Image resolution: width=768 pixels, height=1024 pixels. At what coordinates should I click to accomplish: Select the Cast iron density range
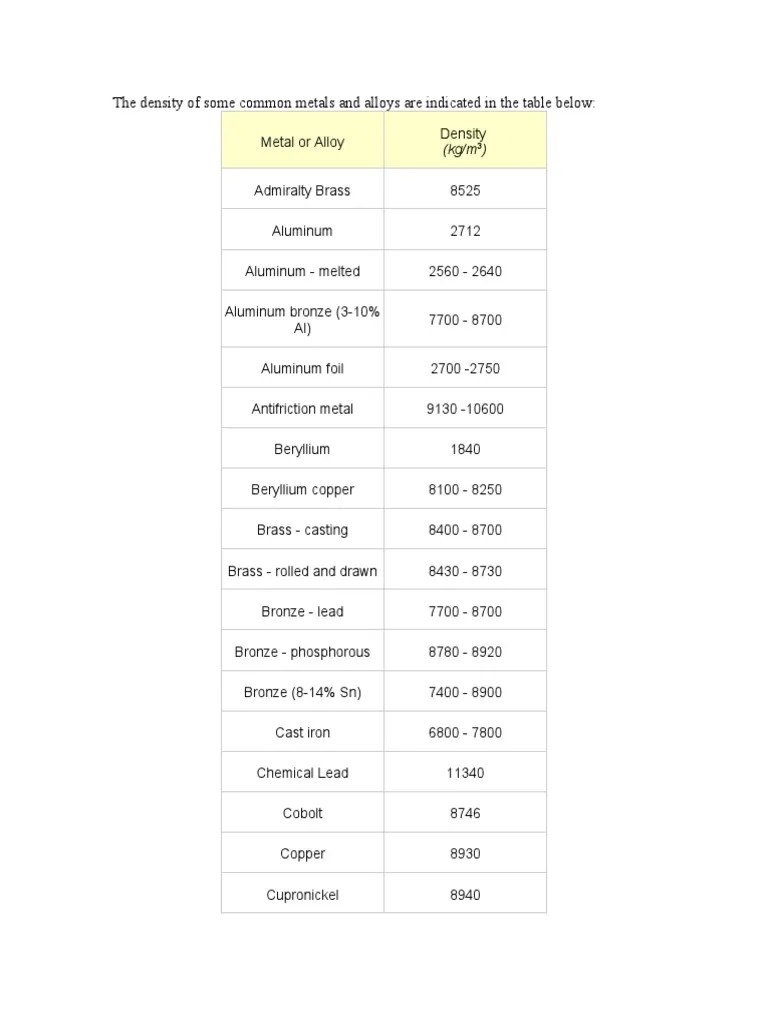pos(465,733)
